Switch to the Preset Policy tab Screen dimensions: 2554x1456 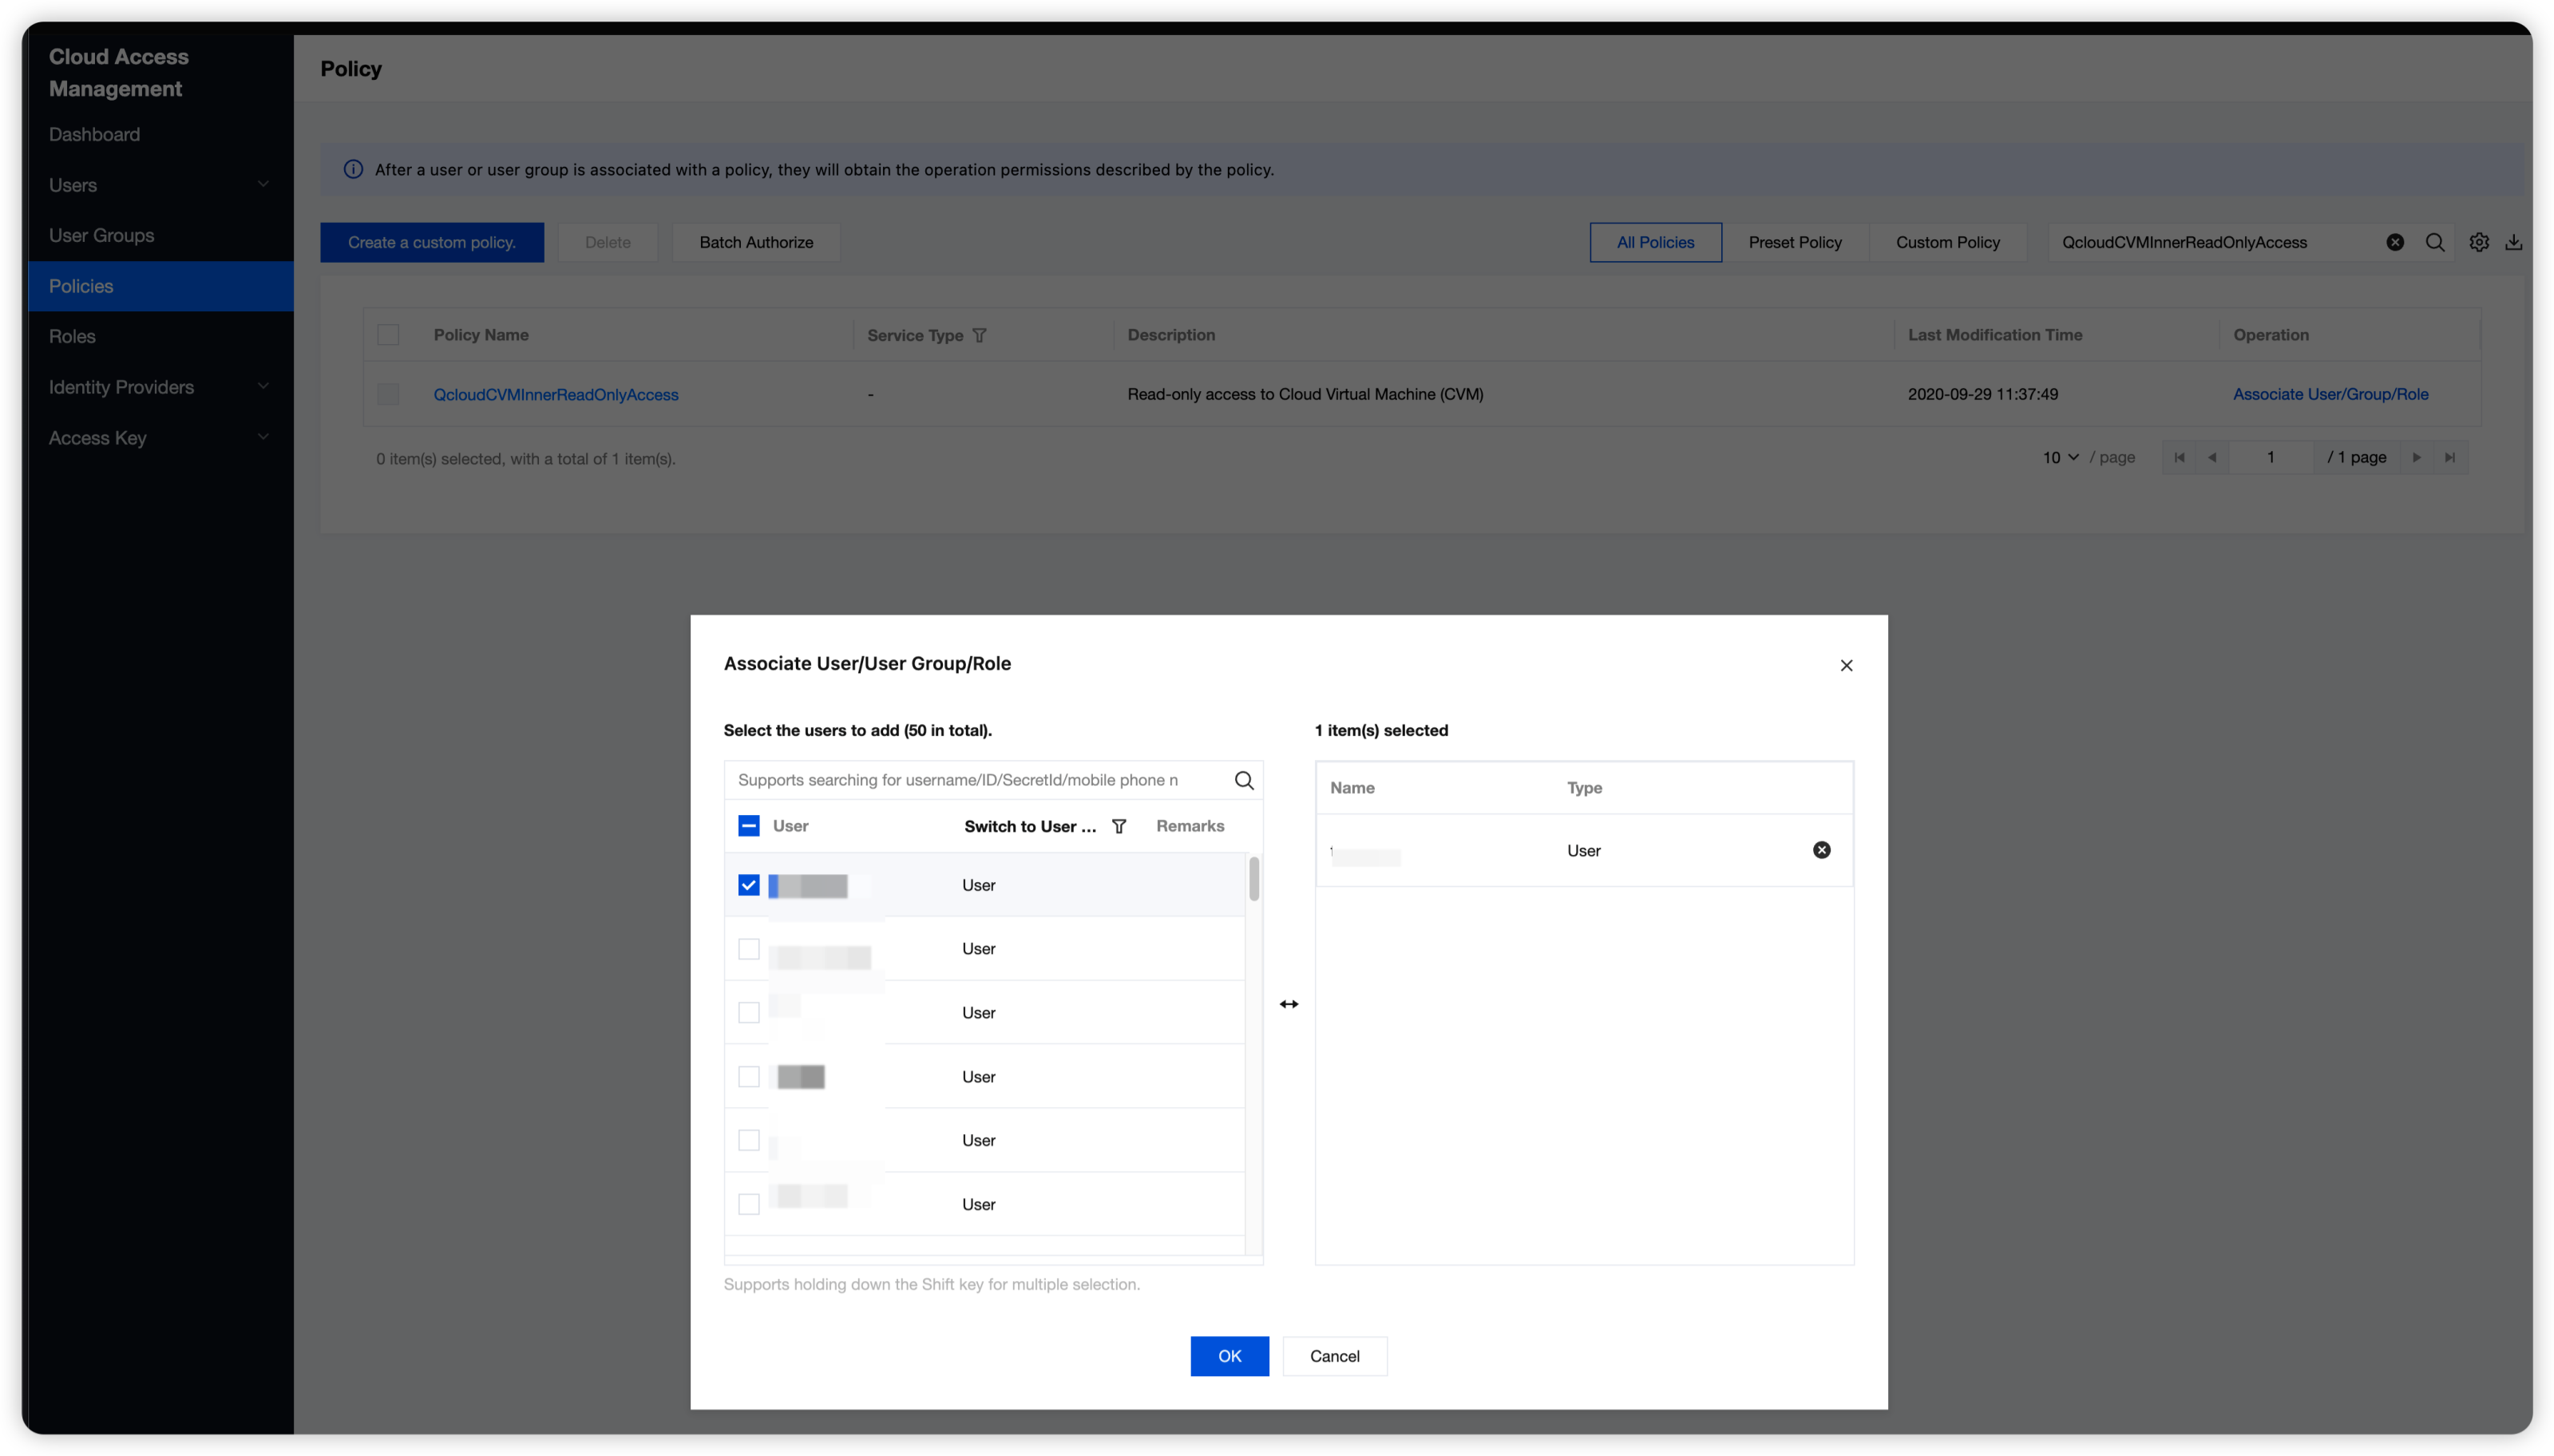(x=1795, y=242)
